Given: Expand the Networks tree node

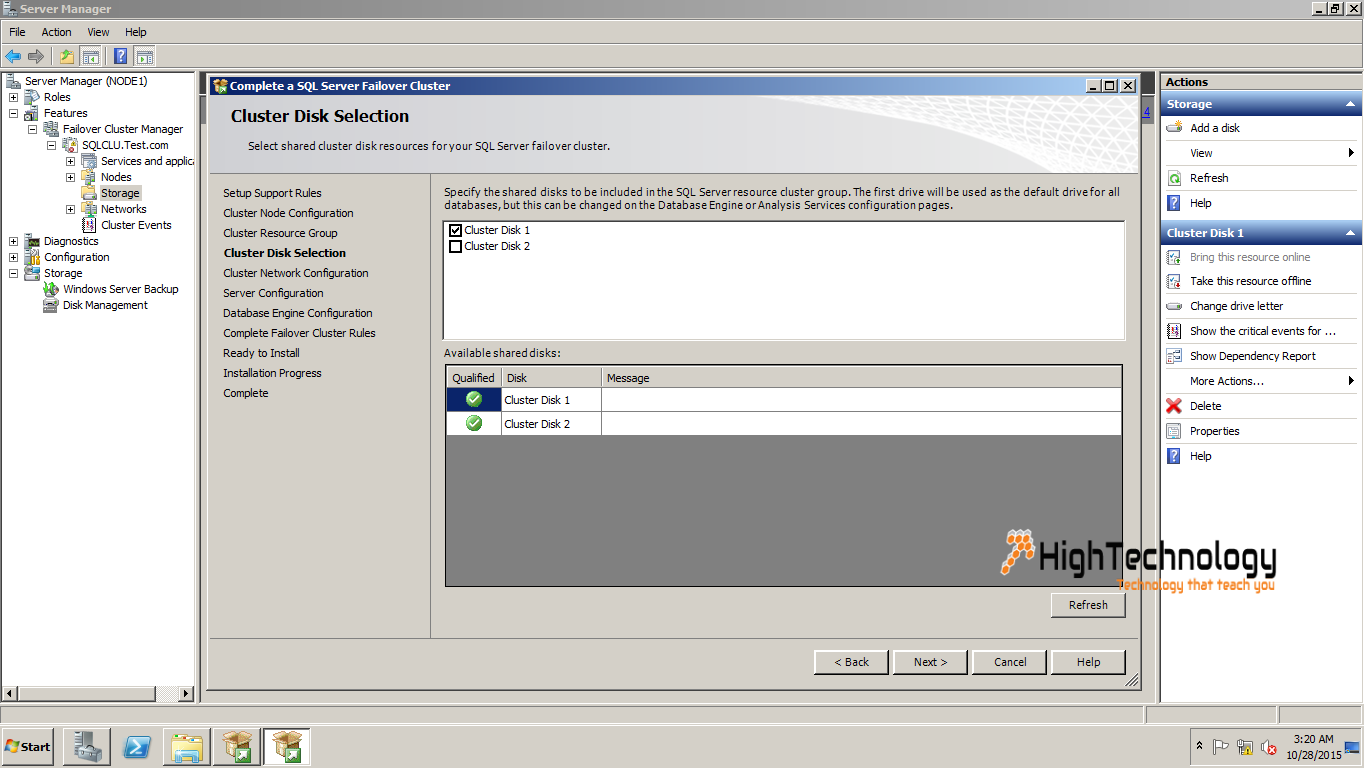Looking at the screenshot, I should [70, 209].
